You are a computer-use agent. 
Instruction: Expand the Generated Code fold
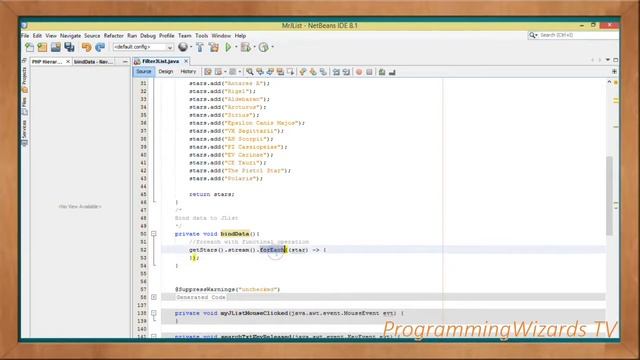(154, 297)
